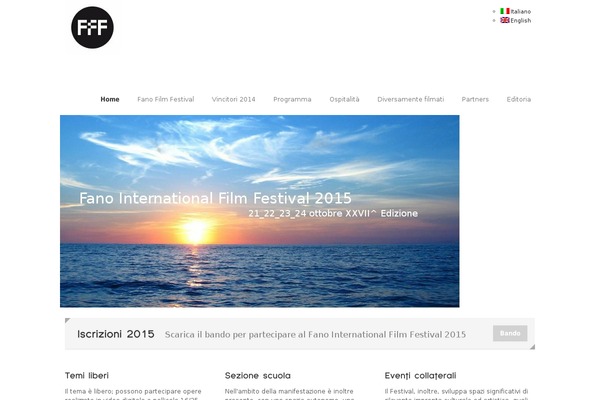Open the Partners menu item
Image resolution: width=600 pixels, height=400 pixels.
click(475, 99)
